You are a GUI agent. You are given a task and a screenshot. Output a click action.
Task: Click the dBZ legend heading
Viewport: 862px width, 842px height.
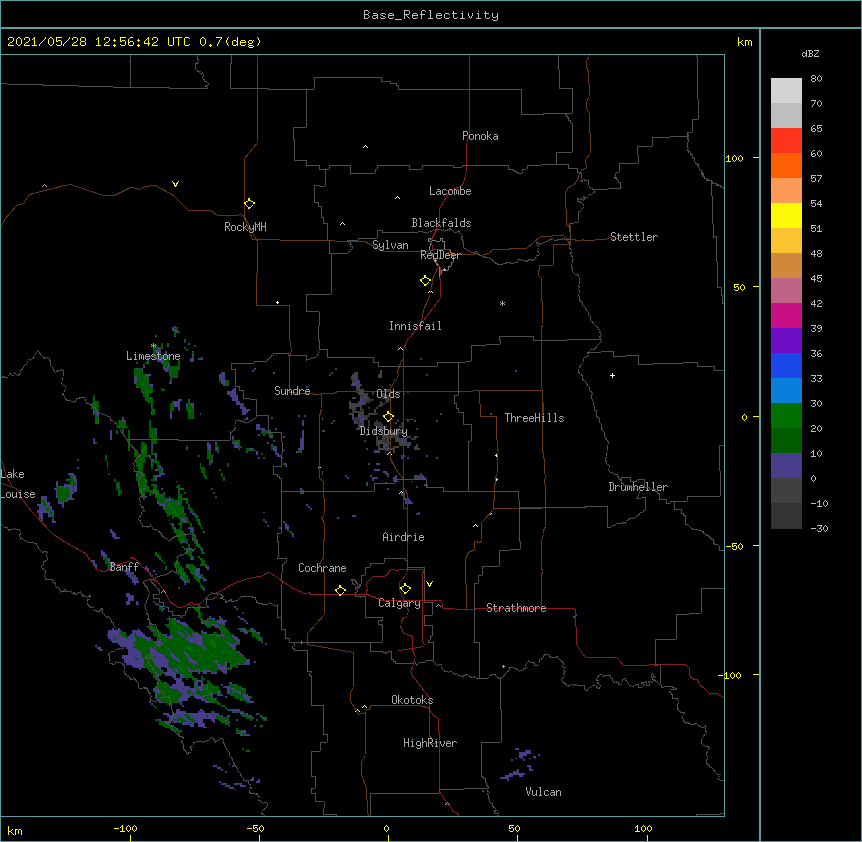[810, 53]
